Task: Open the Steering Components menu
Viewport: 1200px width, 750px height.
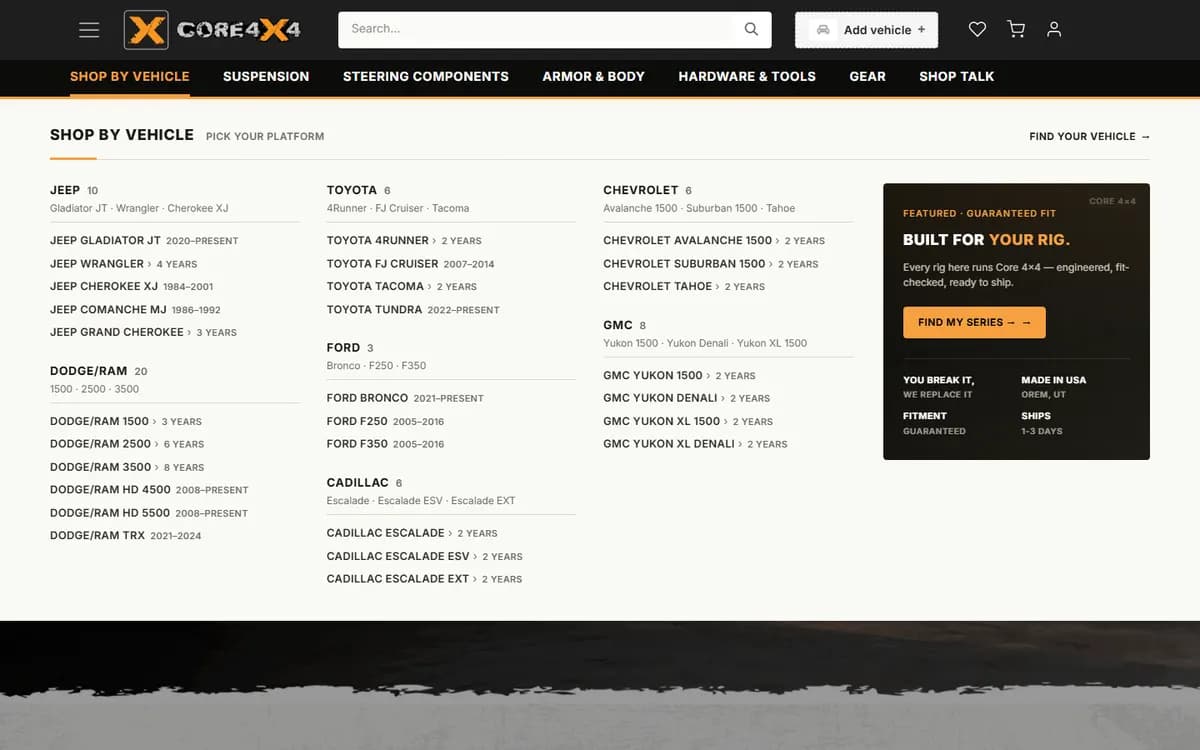Action: pos(426,76)
